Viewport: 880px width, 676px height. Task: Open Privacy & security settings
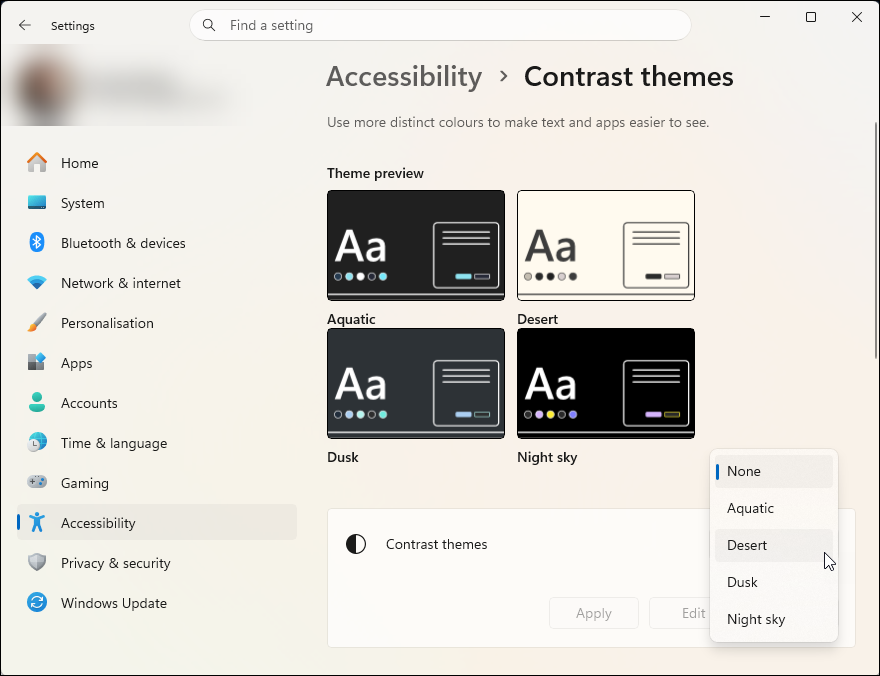click(115, 563)
